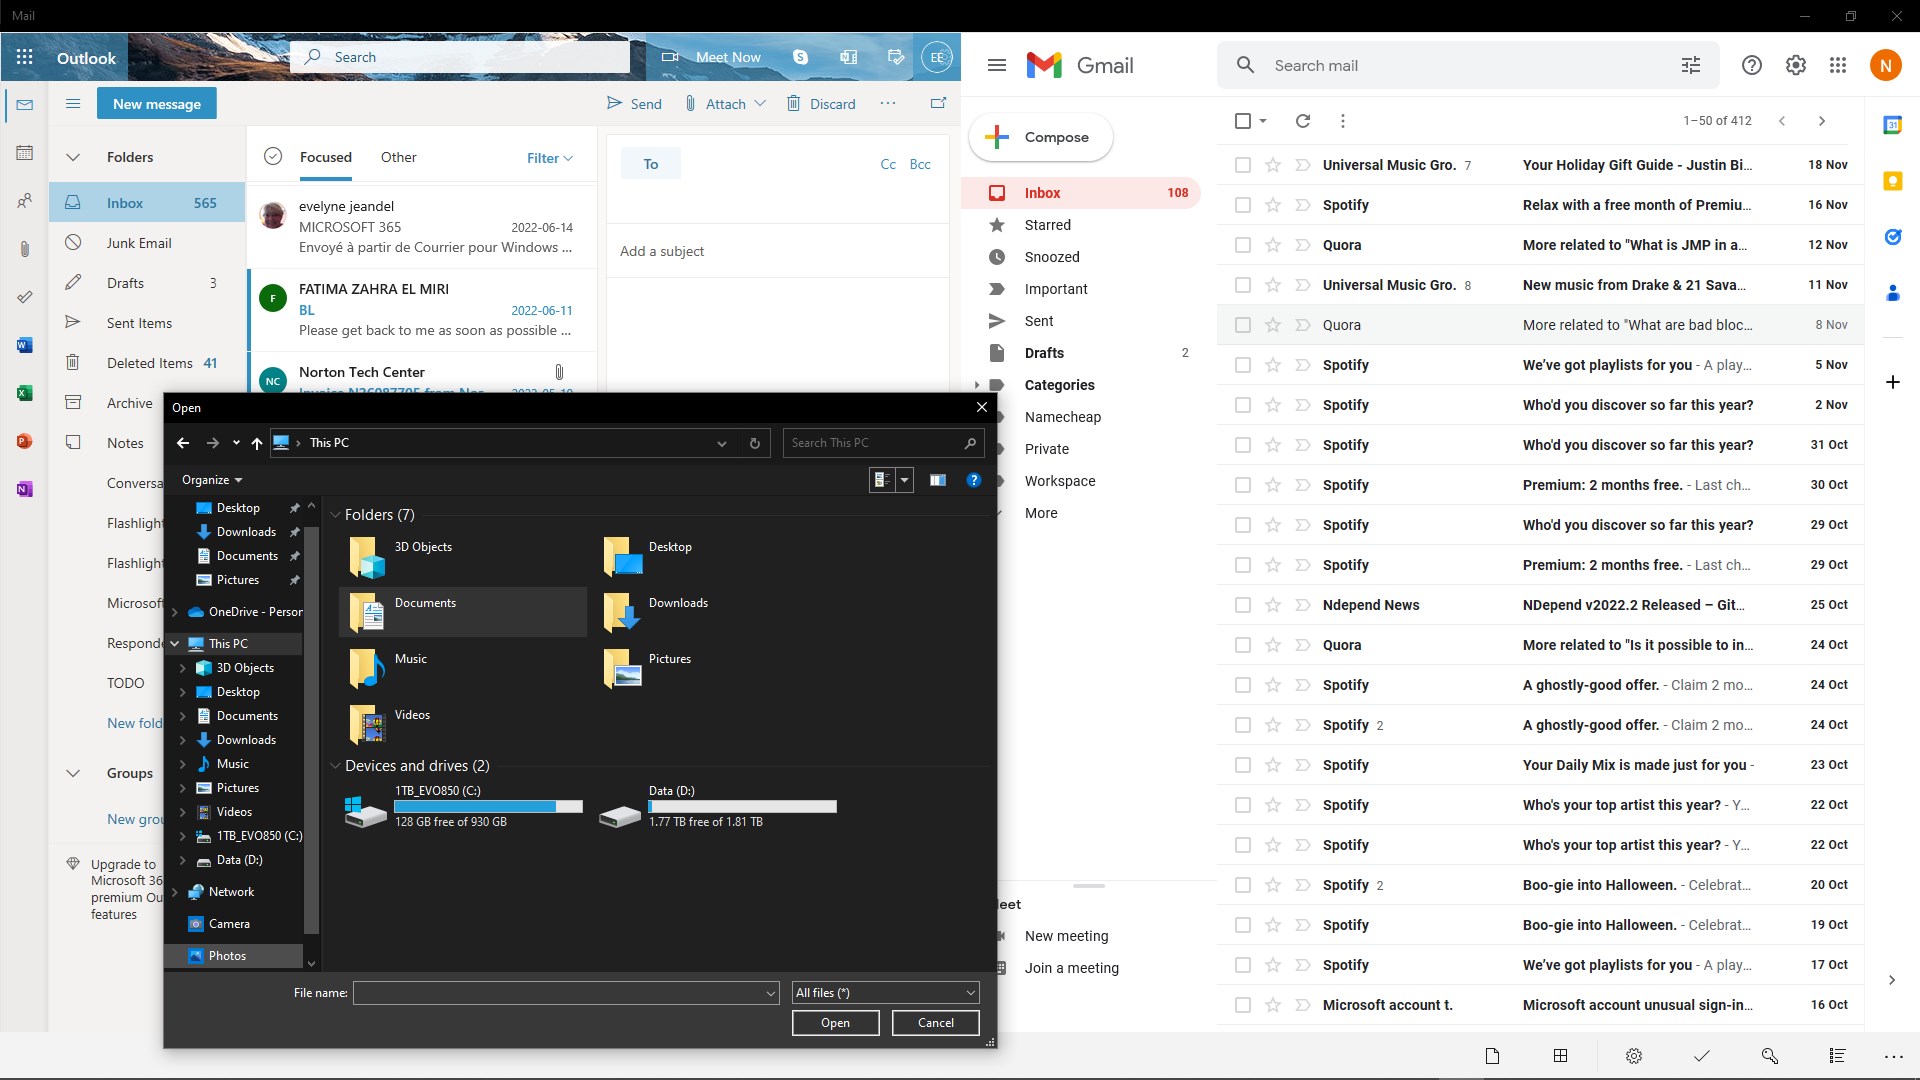This screenshot has width=1920, height=1080.
Task: Open advanced search filters icon in Gmail search bar
Action: [x=1690, y=64]
